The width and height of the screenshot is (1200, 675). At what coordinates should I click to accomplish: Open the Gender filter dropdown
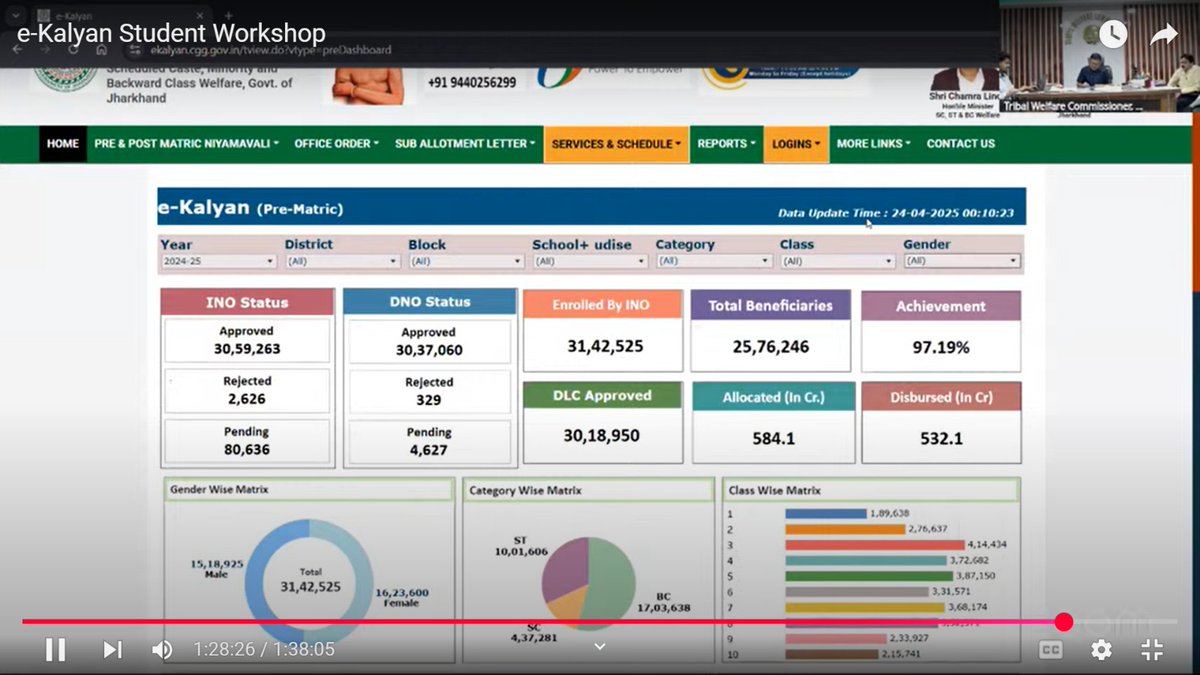pyautogui.click(x=961, y=261)
